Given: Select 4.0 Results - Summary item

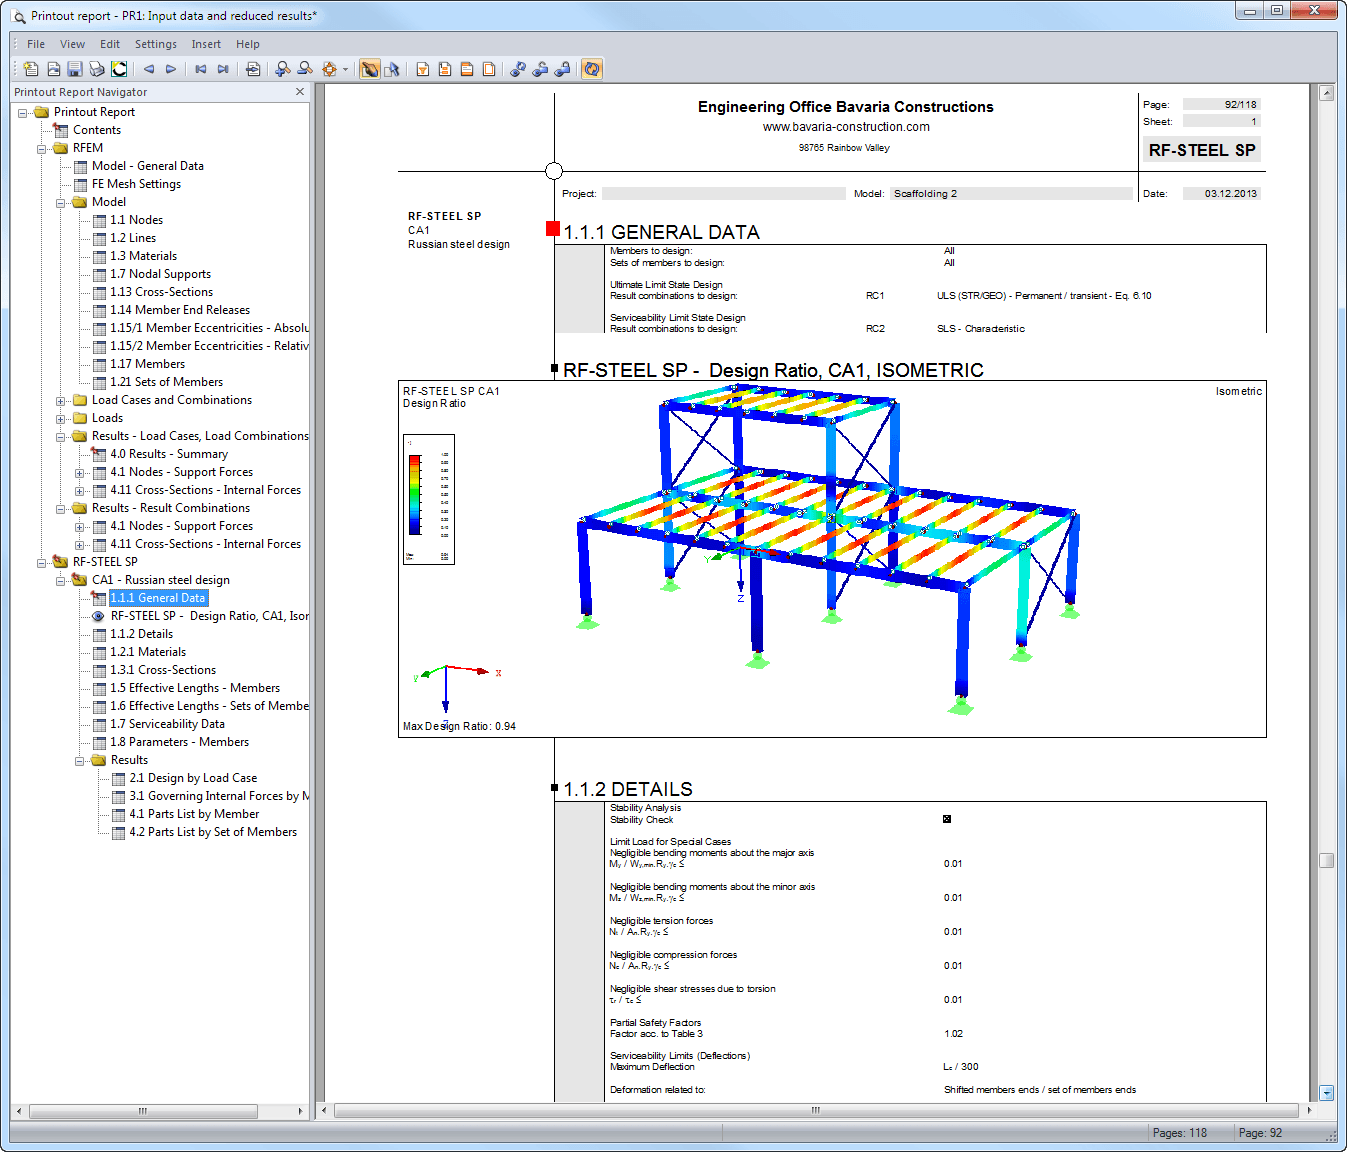Looking at the screenshot, I should [x=169, y=454].
